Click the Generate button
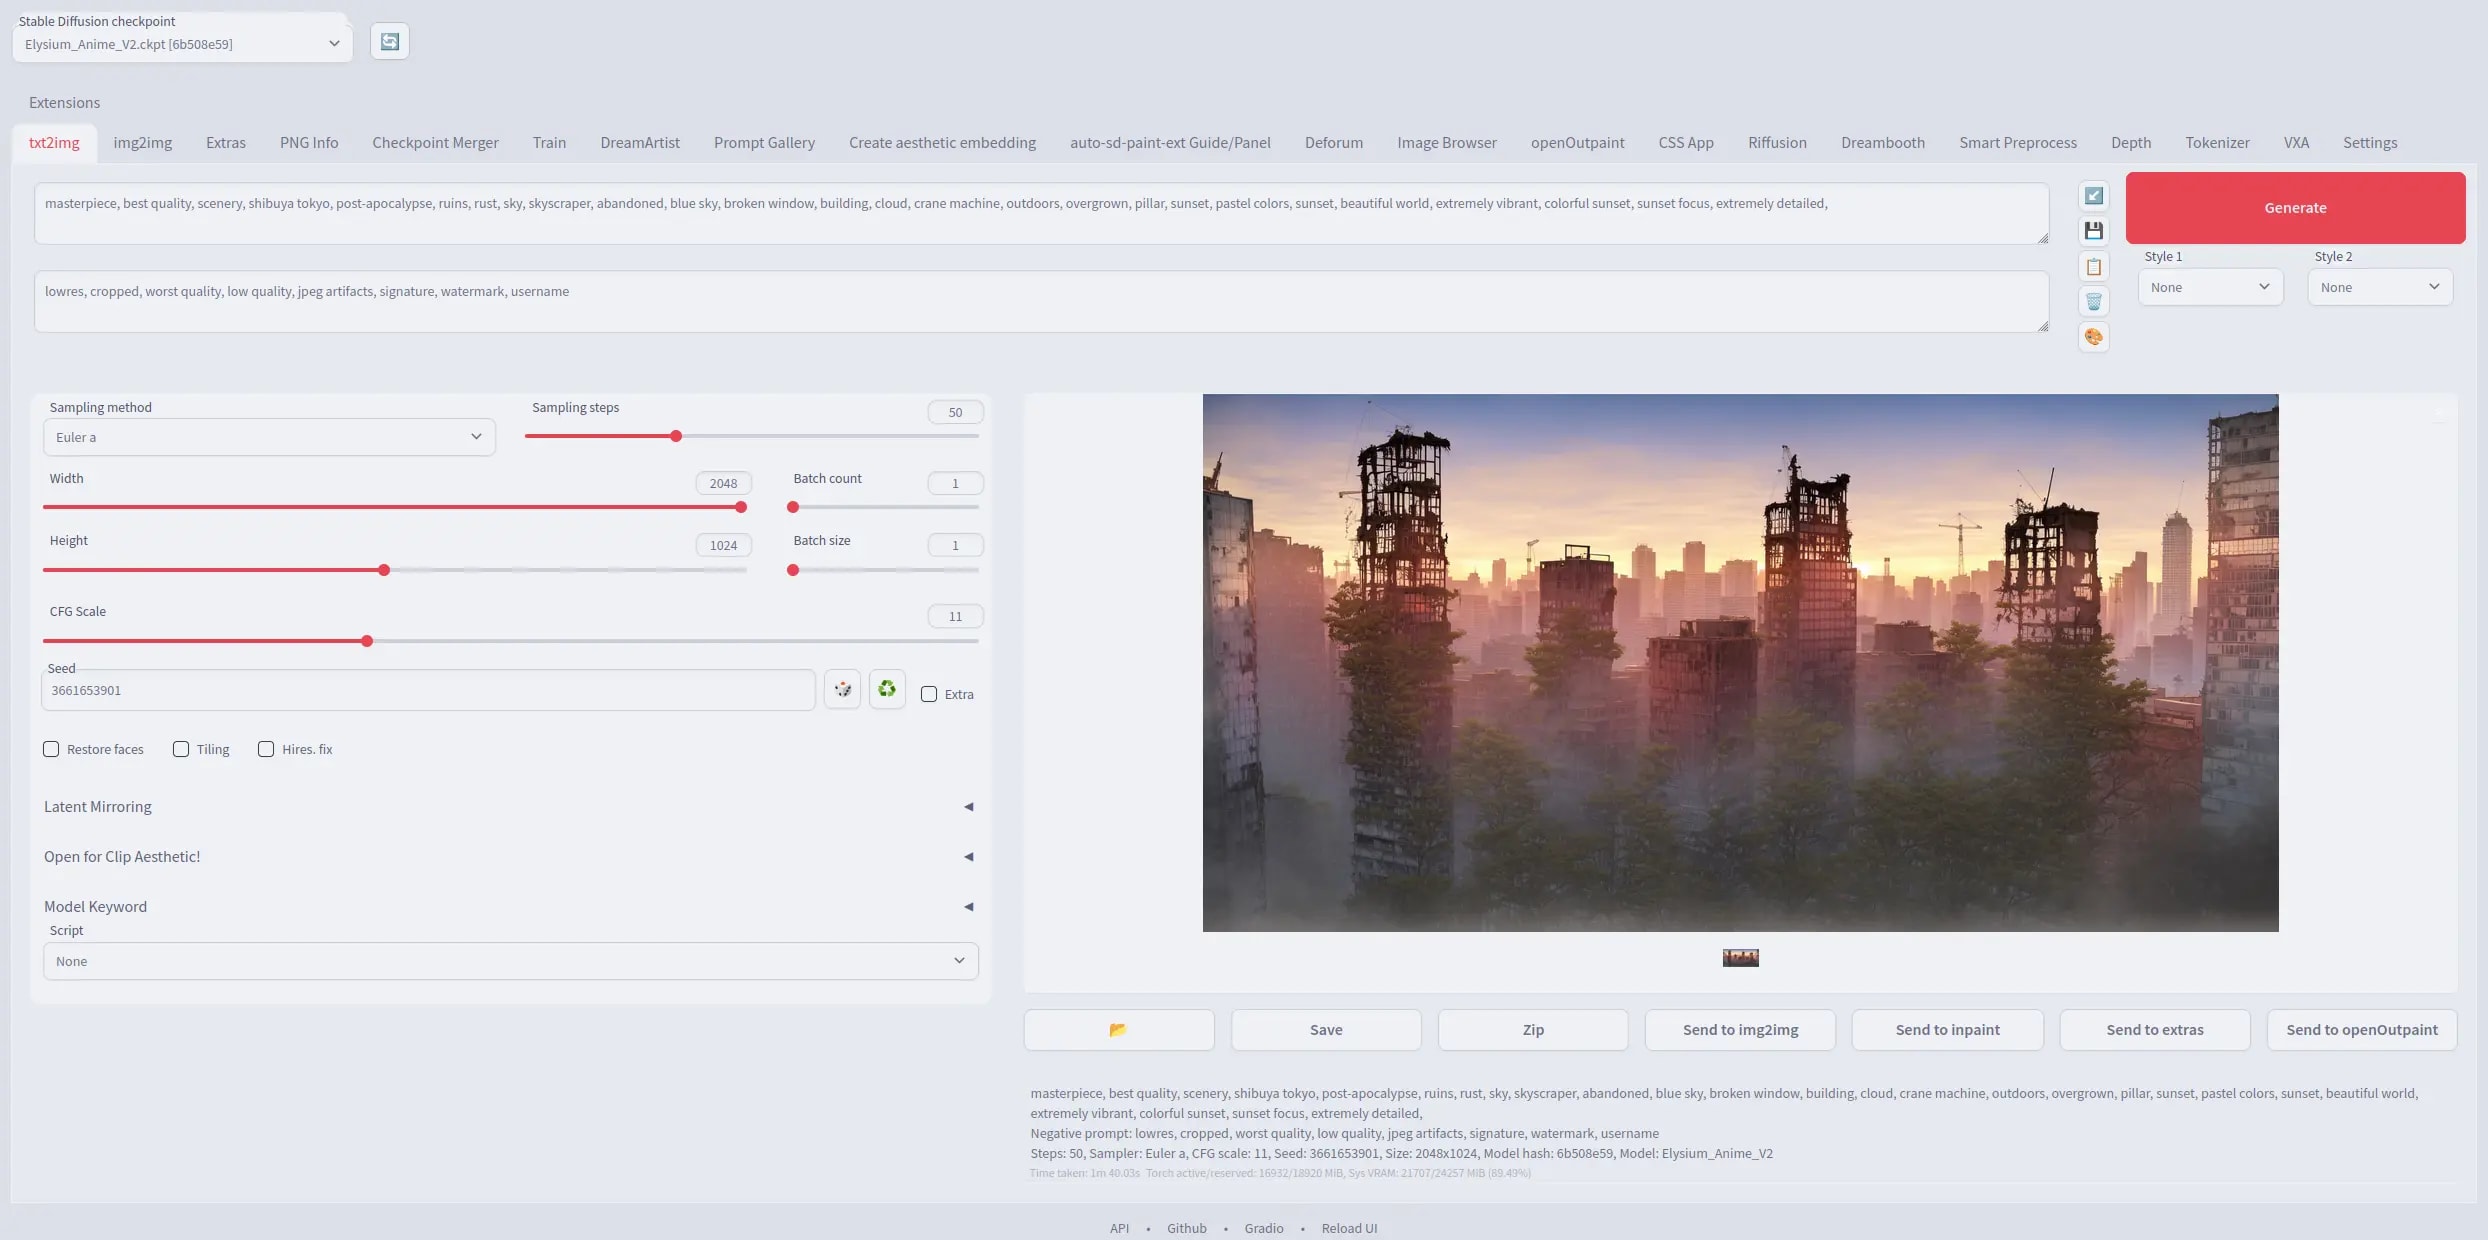The width and height of the screenshot is (2488, 1240). [x=2296, y=208]
